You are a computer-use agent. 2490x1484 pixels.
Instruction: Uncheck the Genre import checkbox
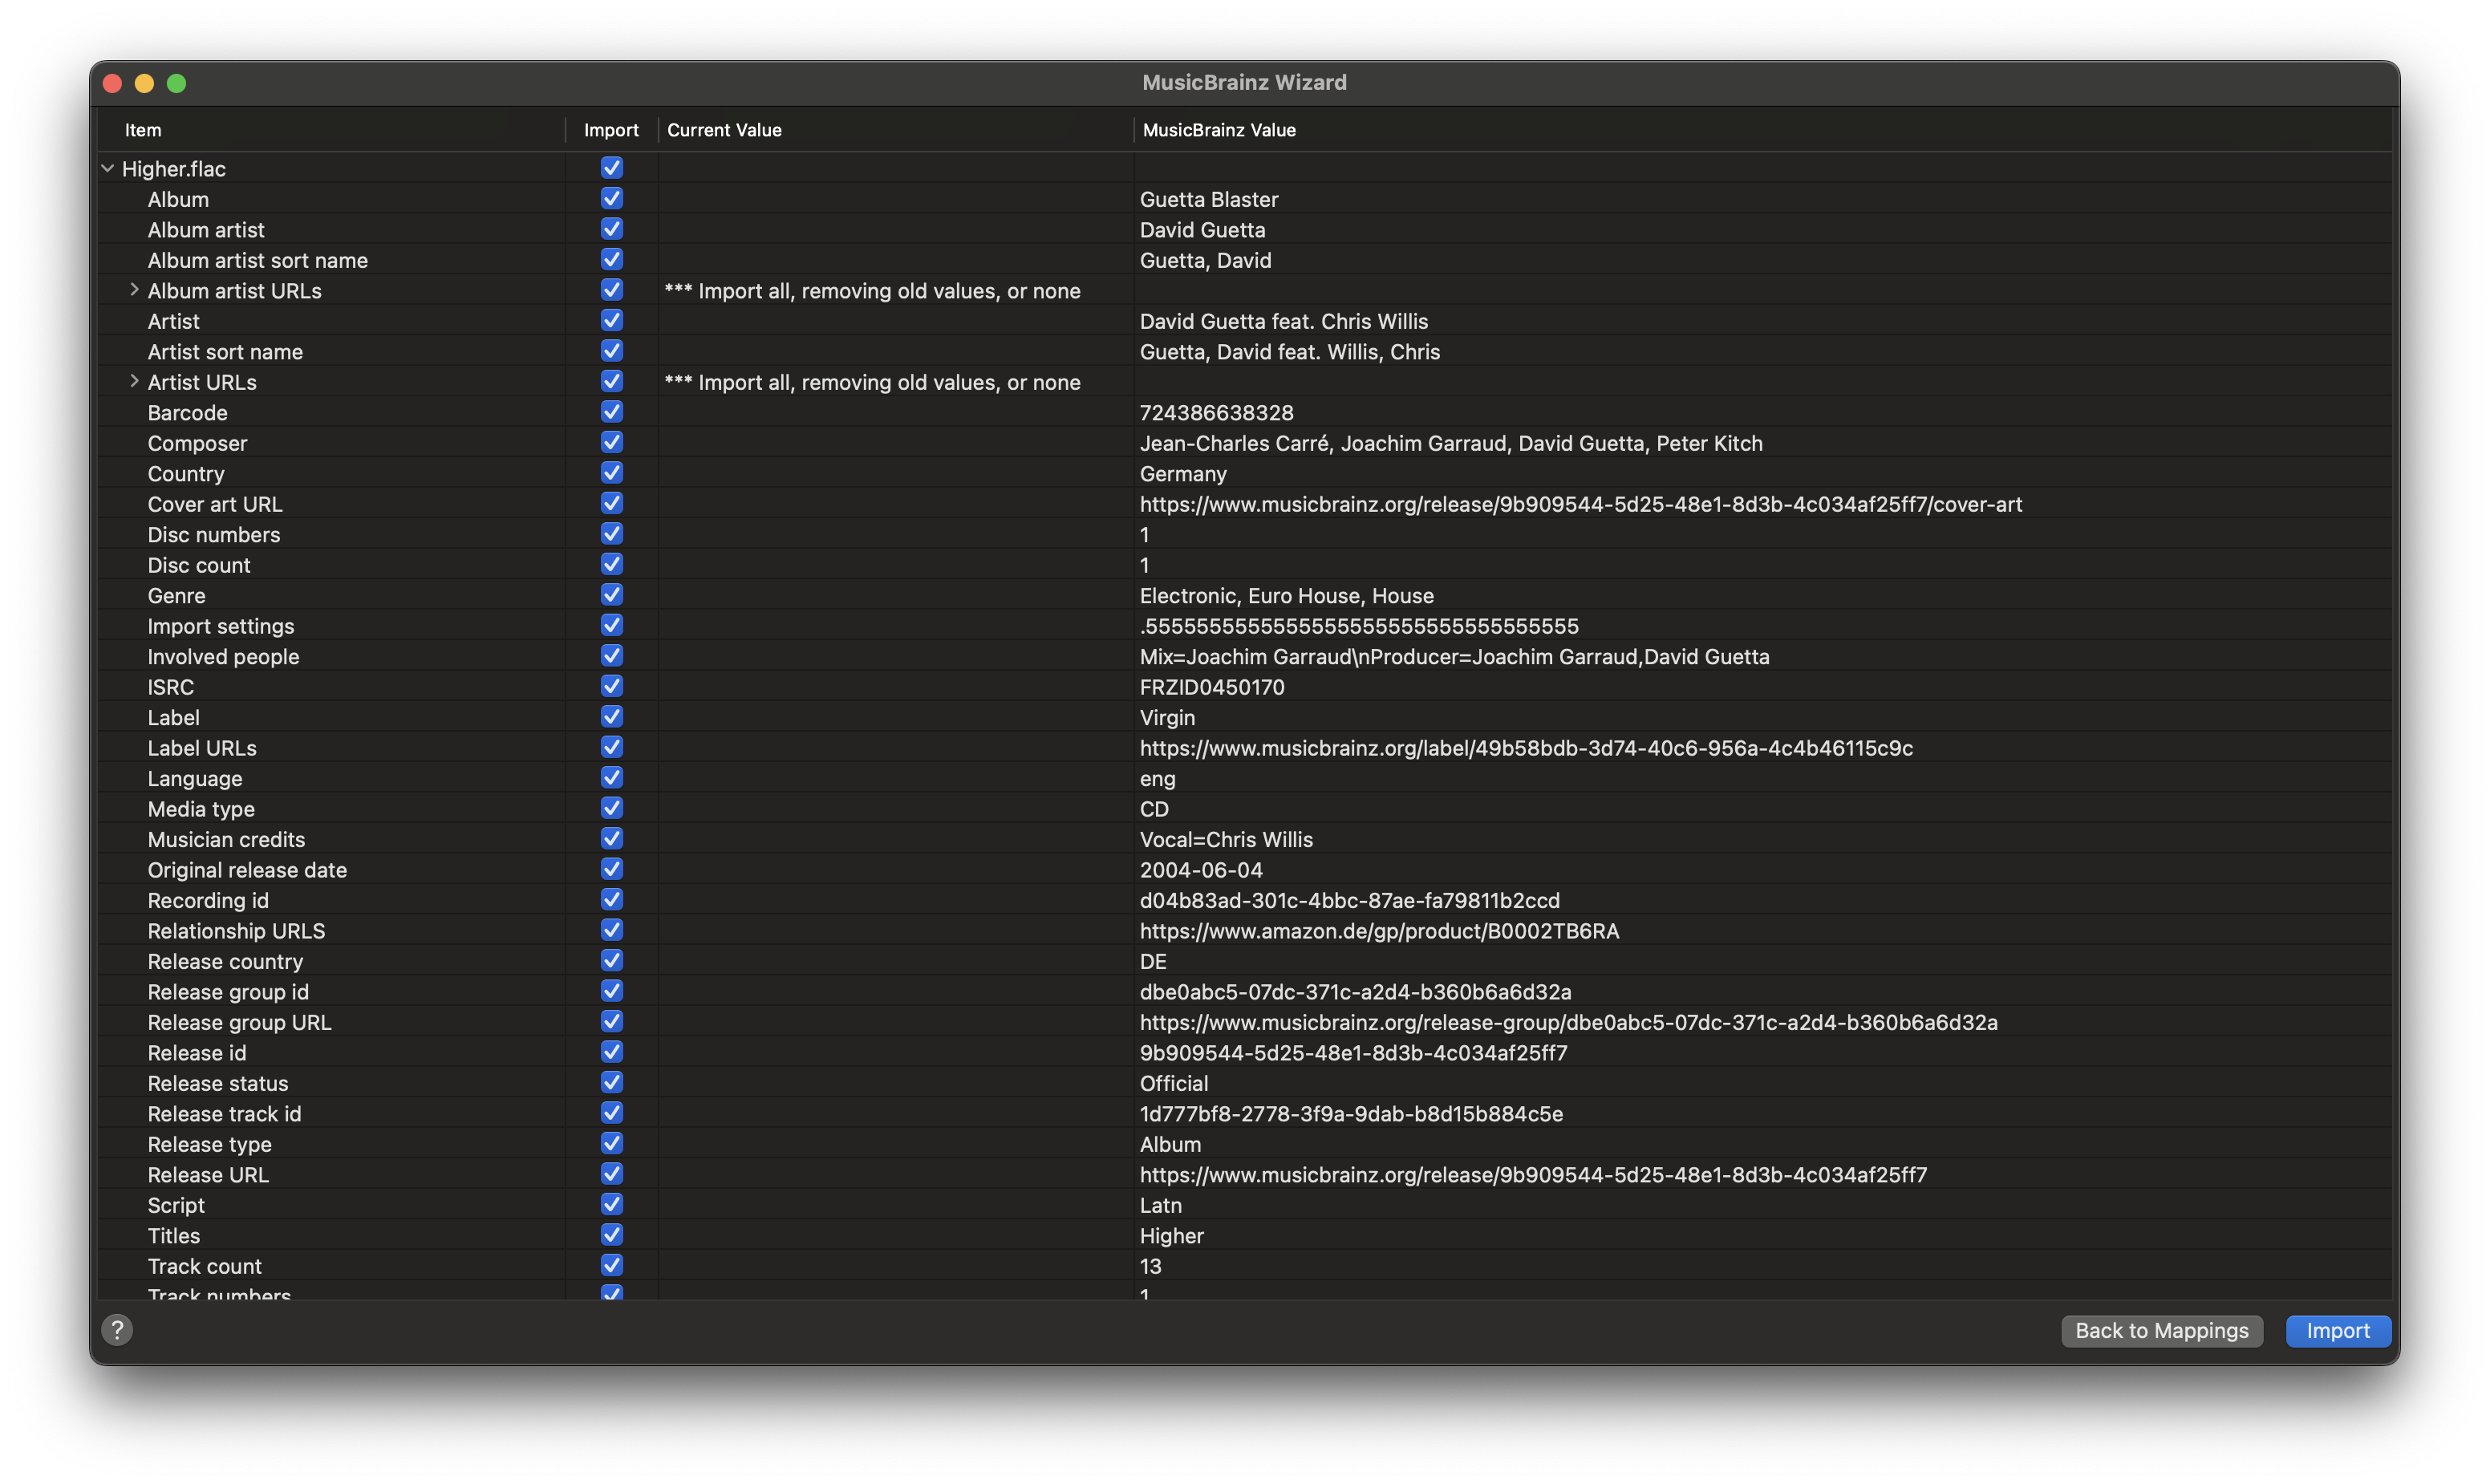(x=612, y=595)
